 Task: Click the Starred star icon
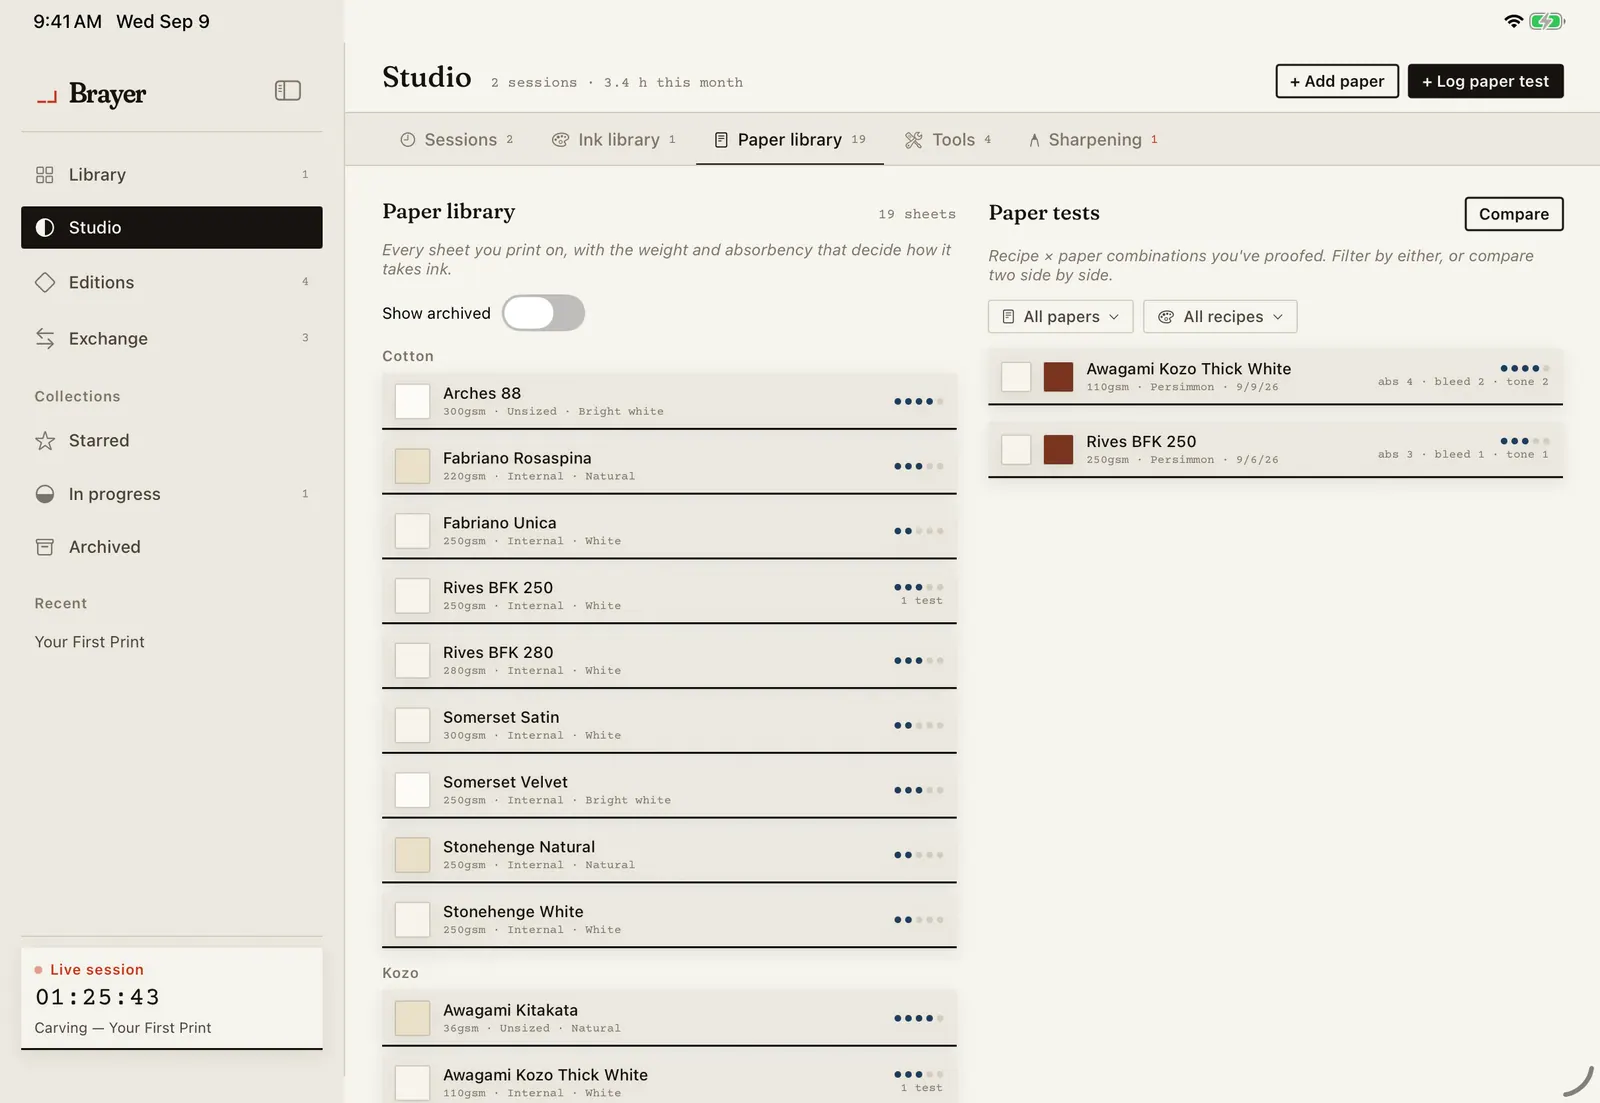click(45, 441)
